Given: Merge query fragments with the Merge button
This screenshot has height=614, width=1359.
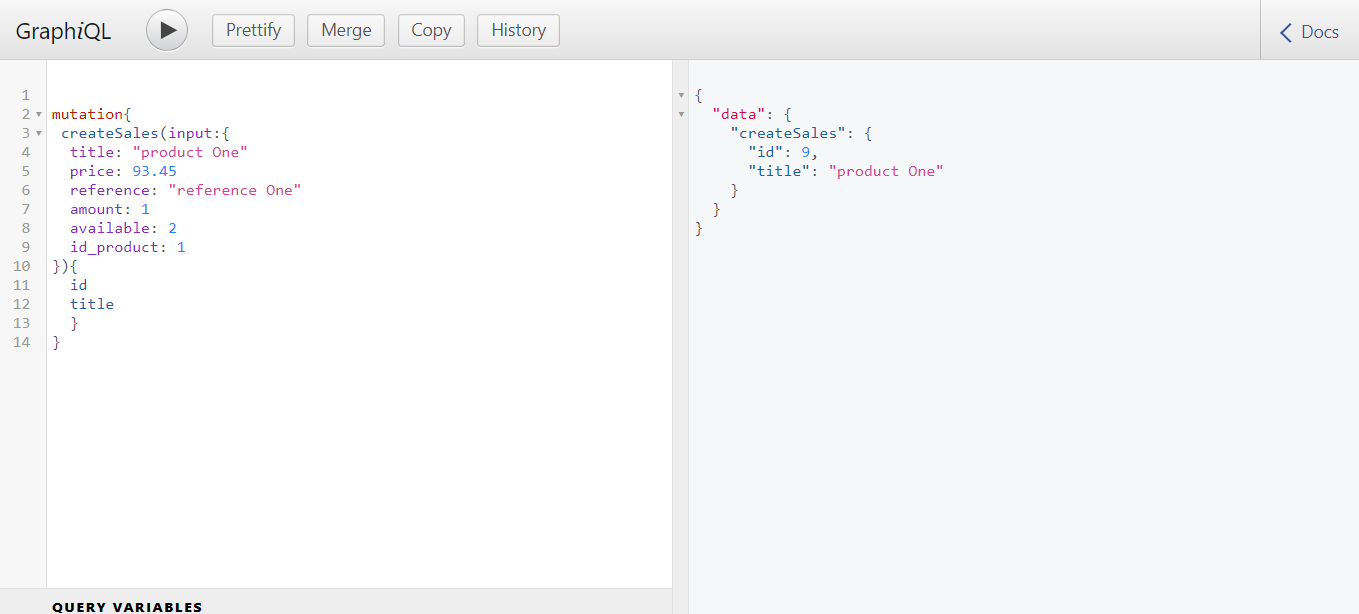Looking at the screenshot, I should click(345, 30).
